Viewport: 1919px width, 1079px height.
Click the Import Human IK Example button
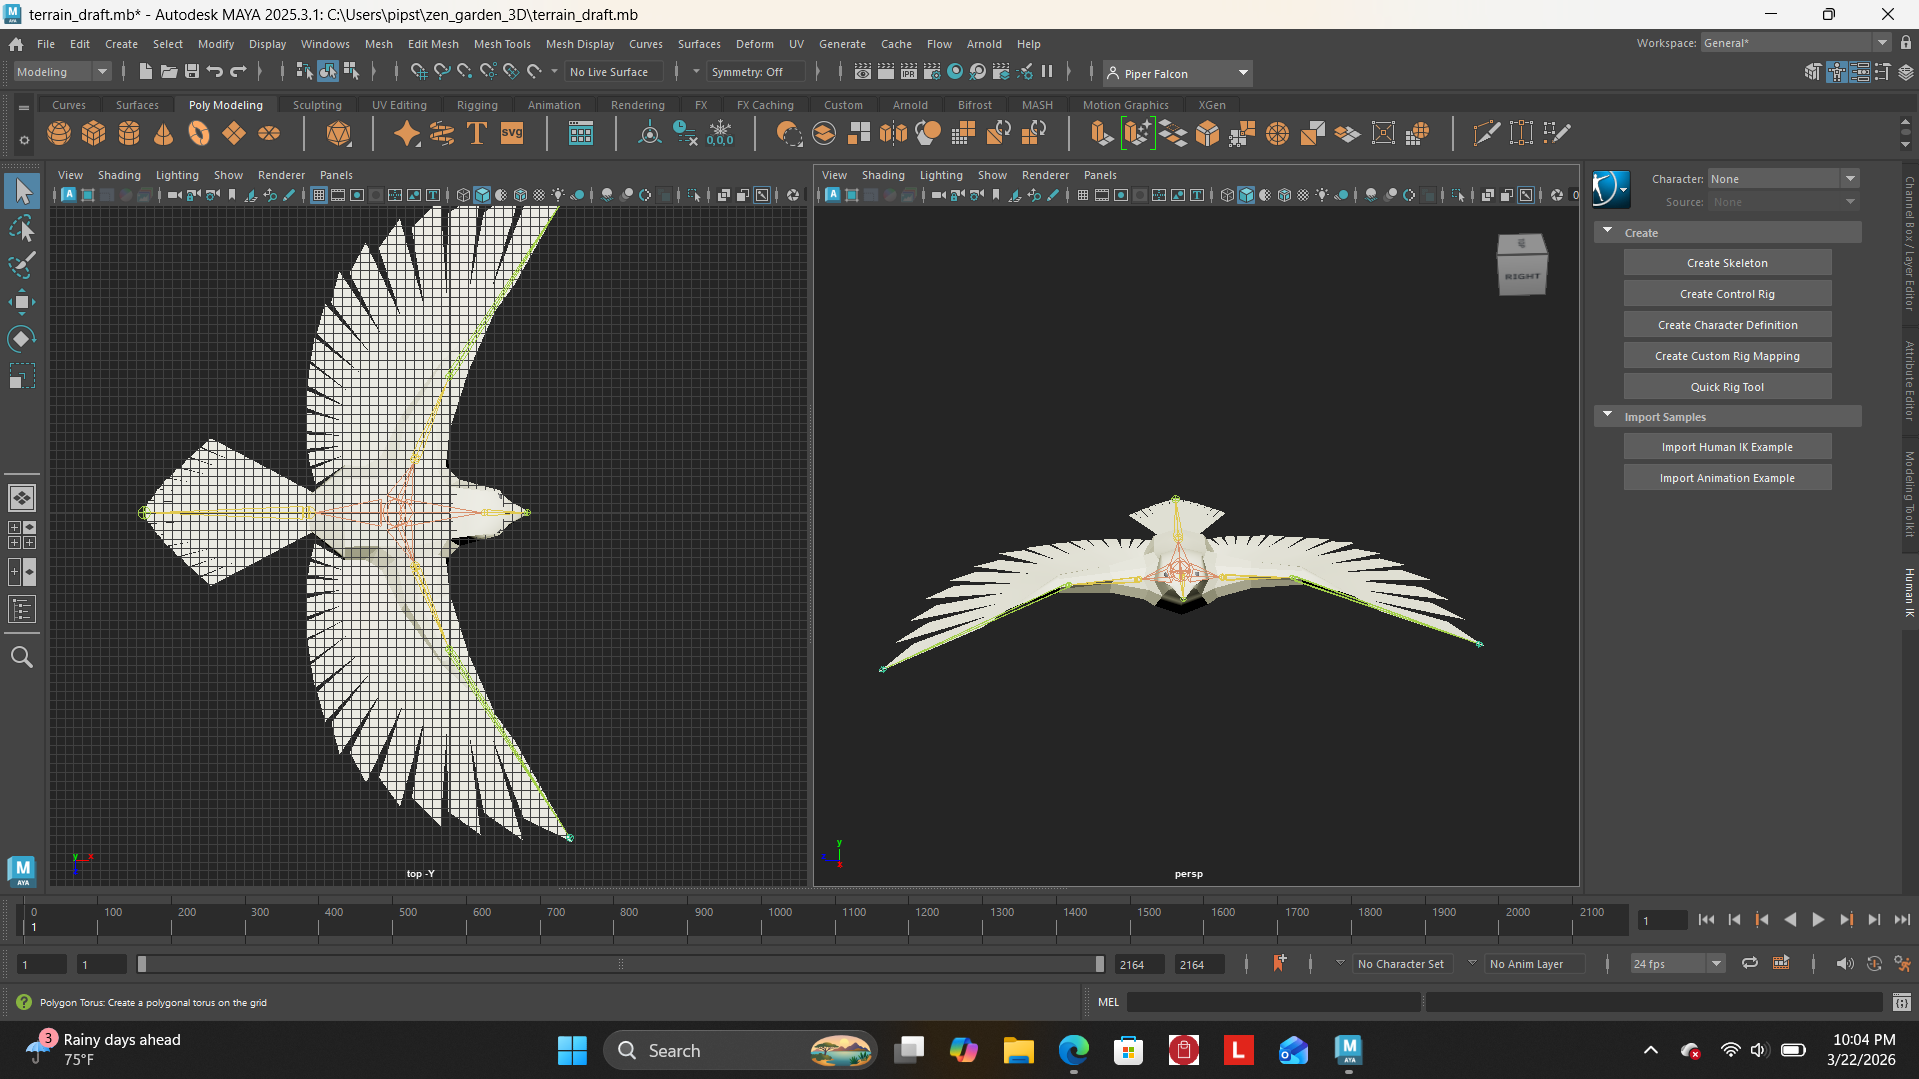1727,447
